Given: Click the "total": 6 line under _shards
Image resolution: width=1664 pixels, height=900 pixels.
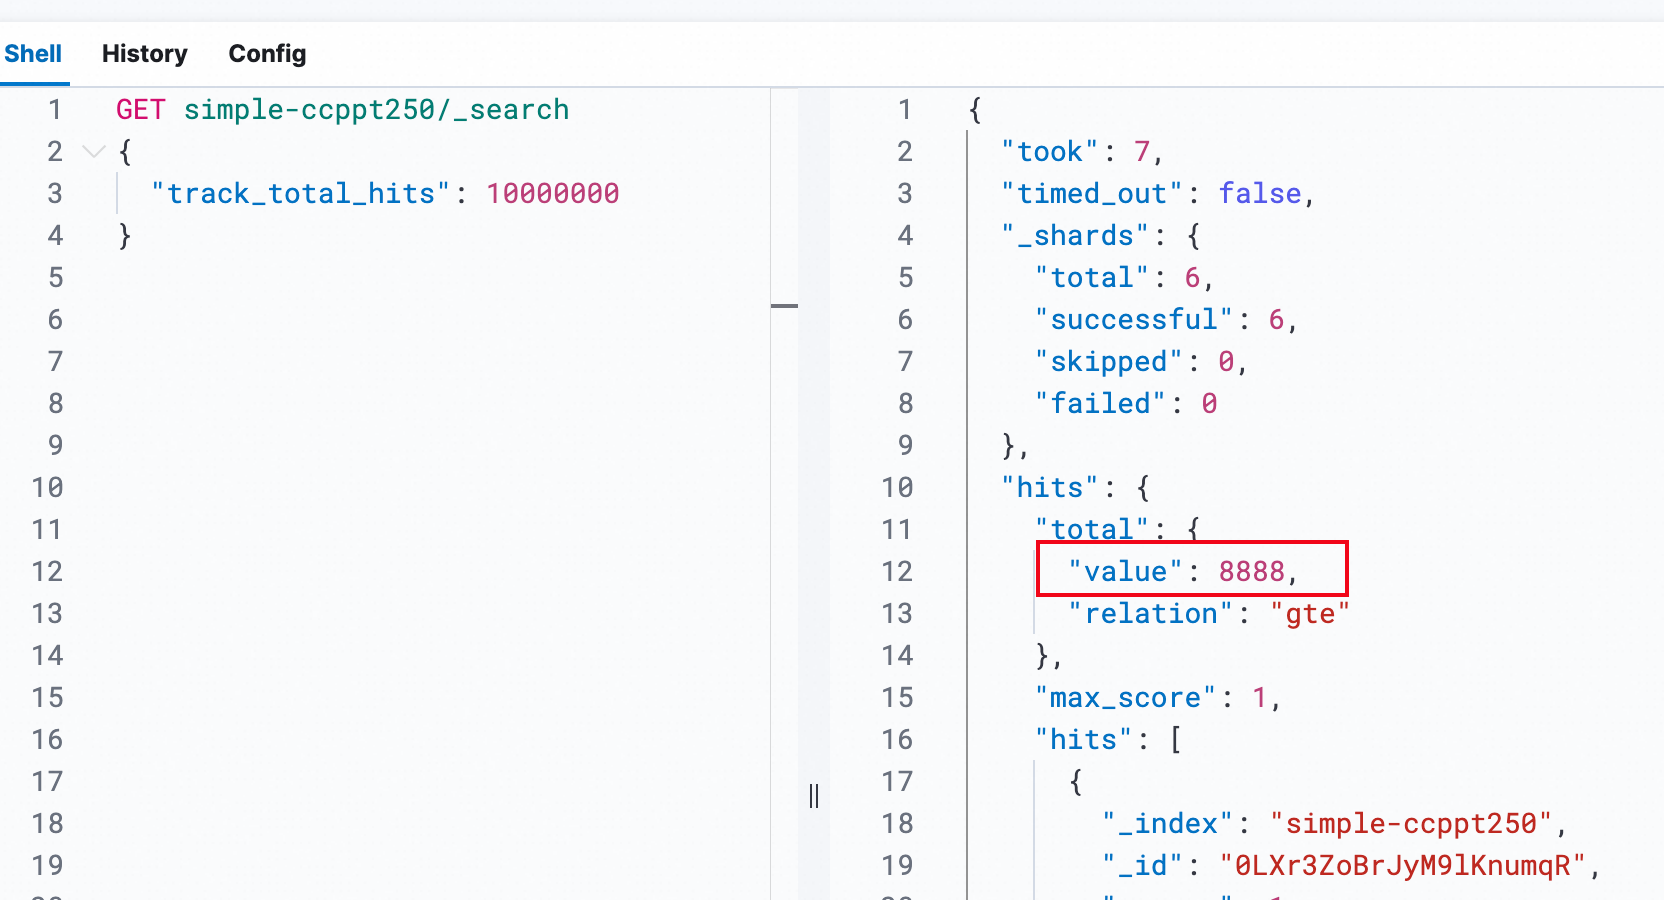Looking at the screenshot, I should (1125, 278).
